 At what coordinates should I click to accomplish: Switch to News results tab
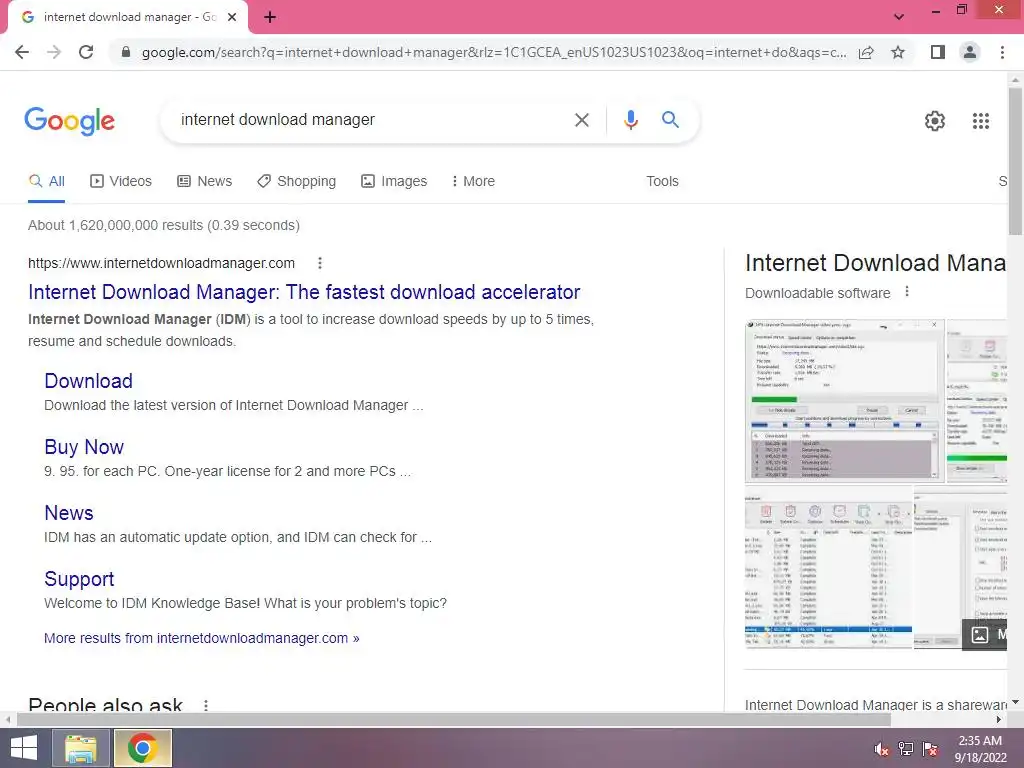click(204, 182)
